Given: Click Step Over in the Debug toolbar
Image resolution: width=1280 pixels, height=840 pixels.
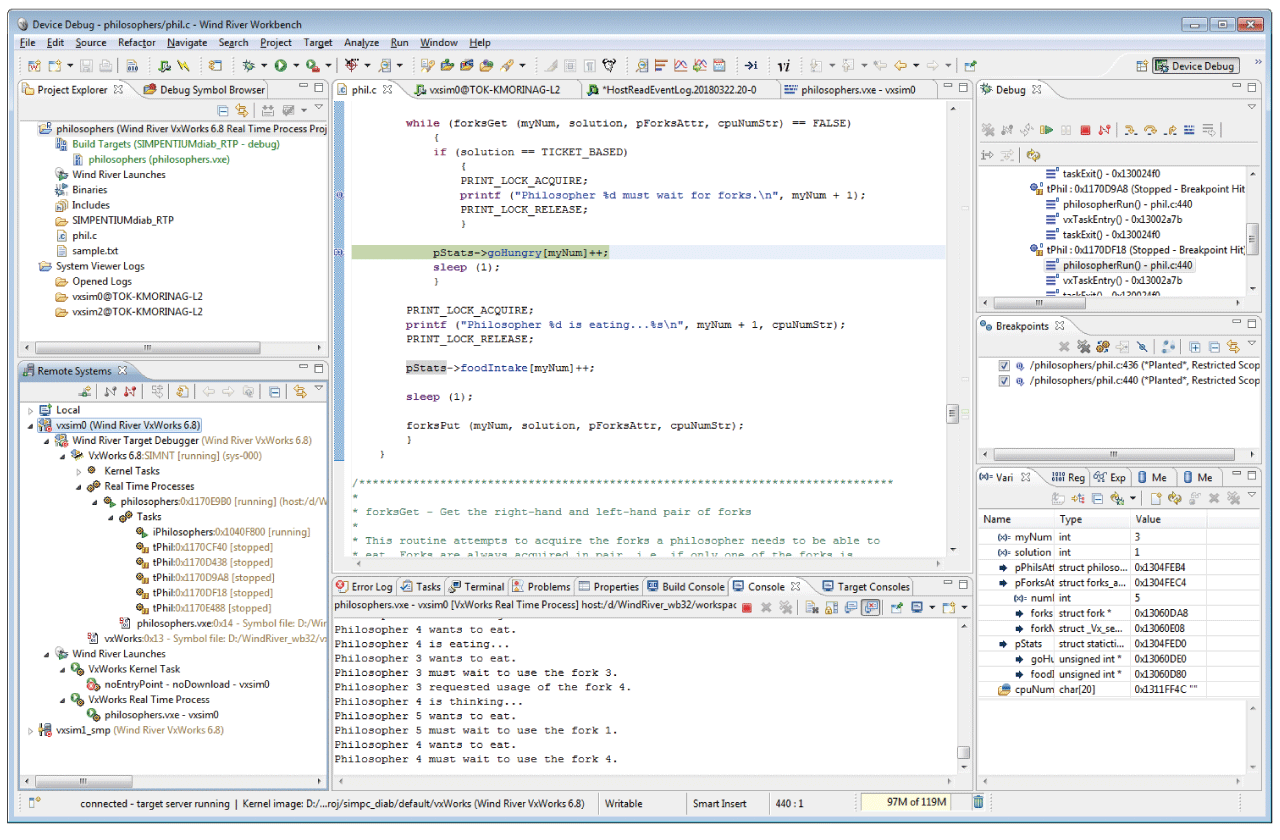Looking at the screenshot, I should click(1151, 130).
